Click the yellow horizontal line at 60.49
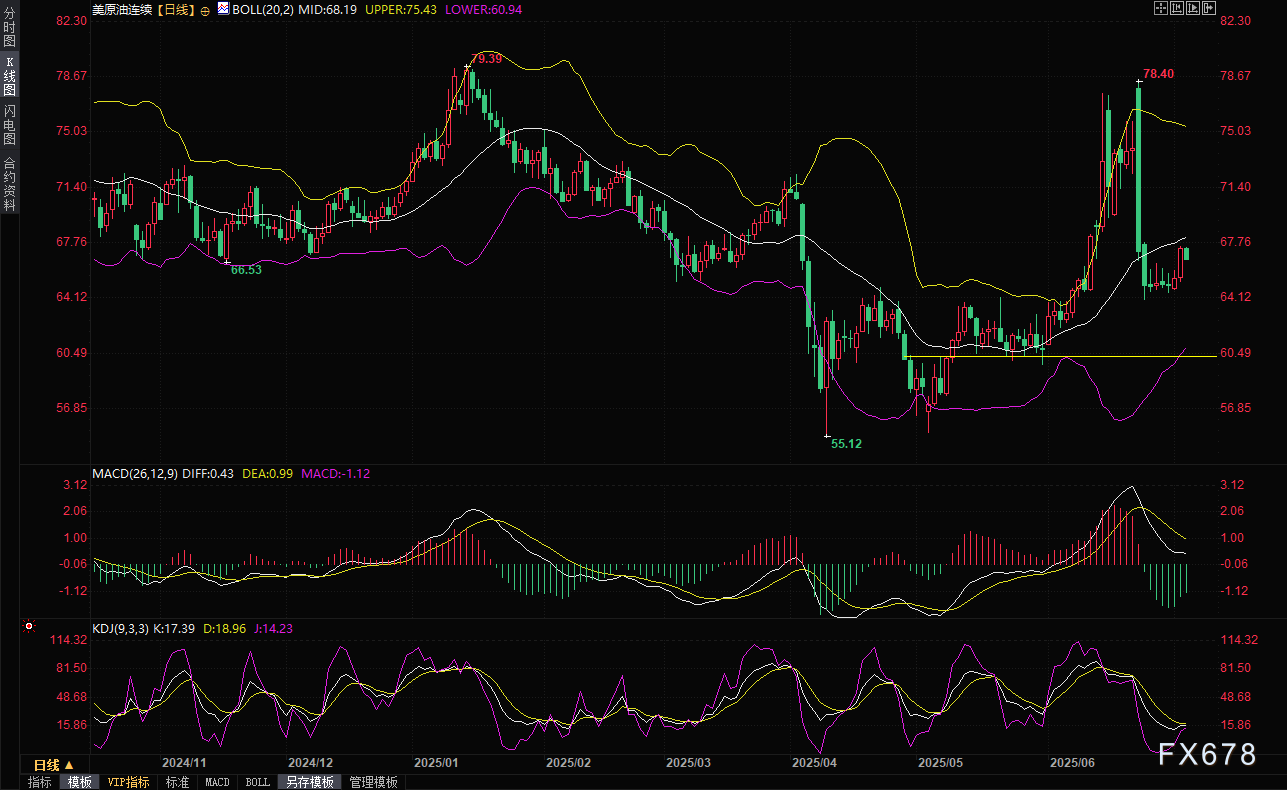 pos(1100,356)
